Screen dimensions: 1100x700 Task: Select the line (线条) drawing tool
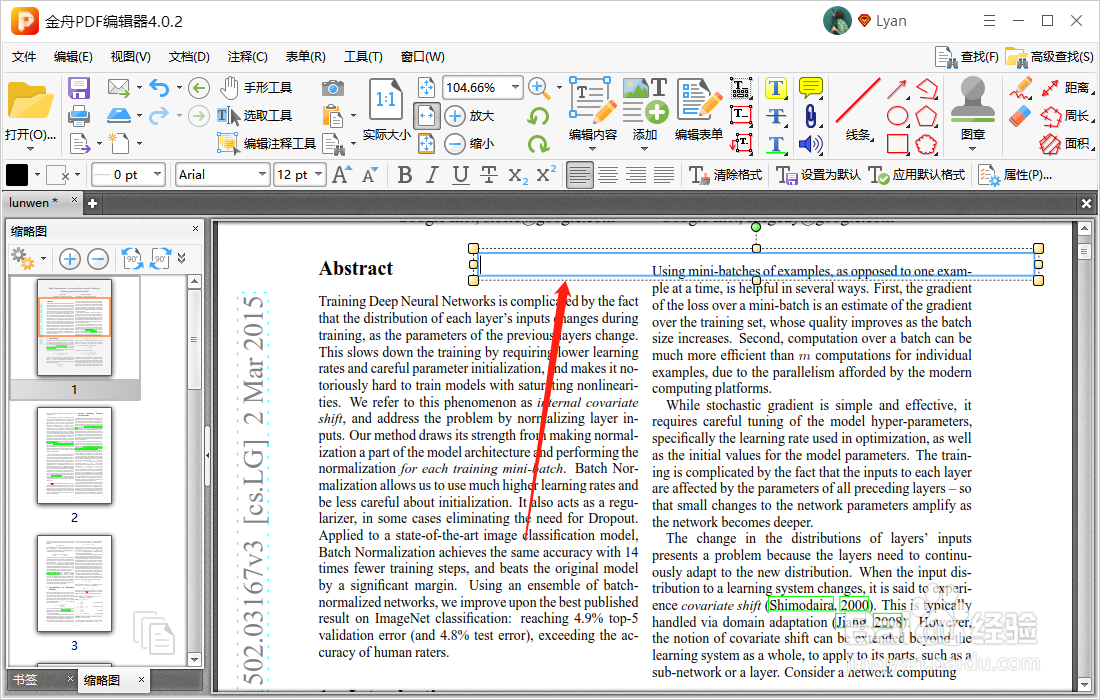tap(857, 109)
